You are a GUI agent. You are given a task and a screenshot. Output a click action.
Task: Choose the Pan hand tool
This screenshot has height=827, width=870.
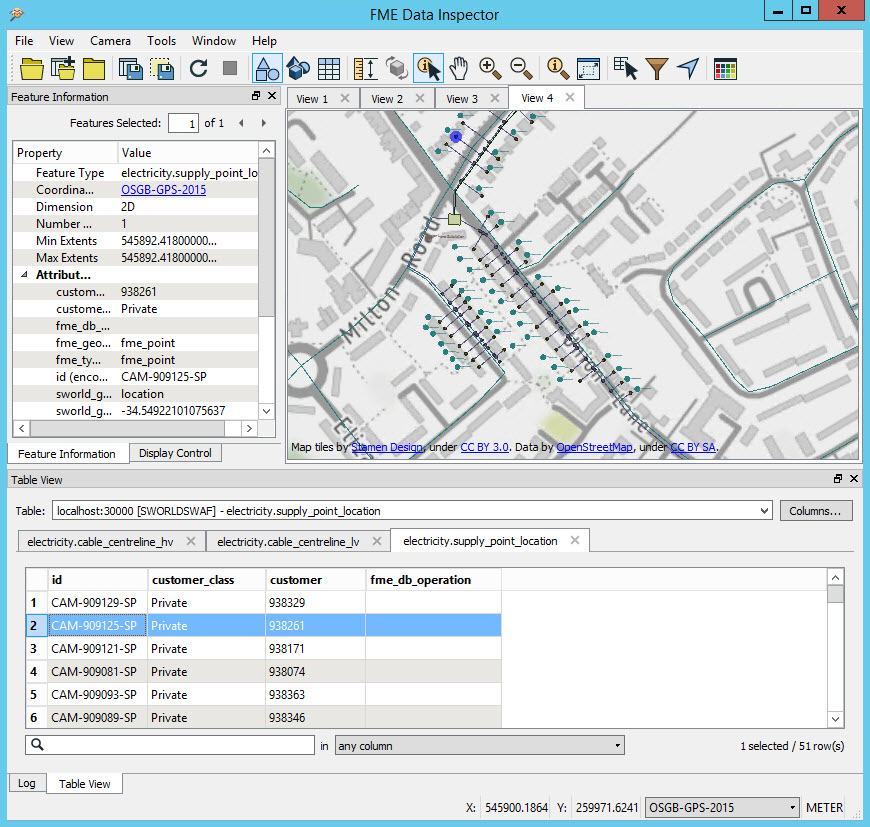tap(459, 69)
